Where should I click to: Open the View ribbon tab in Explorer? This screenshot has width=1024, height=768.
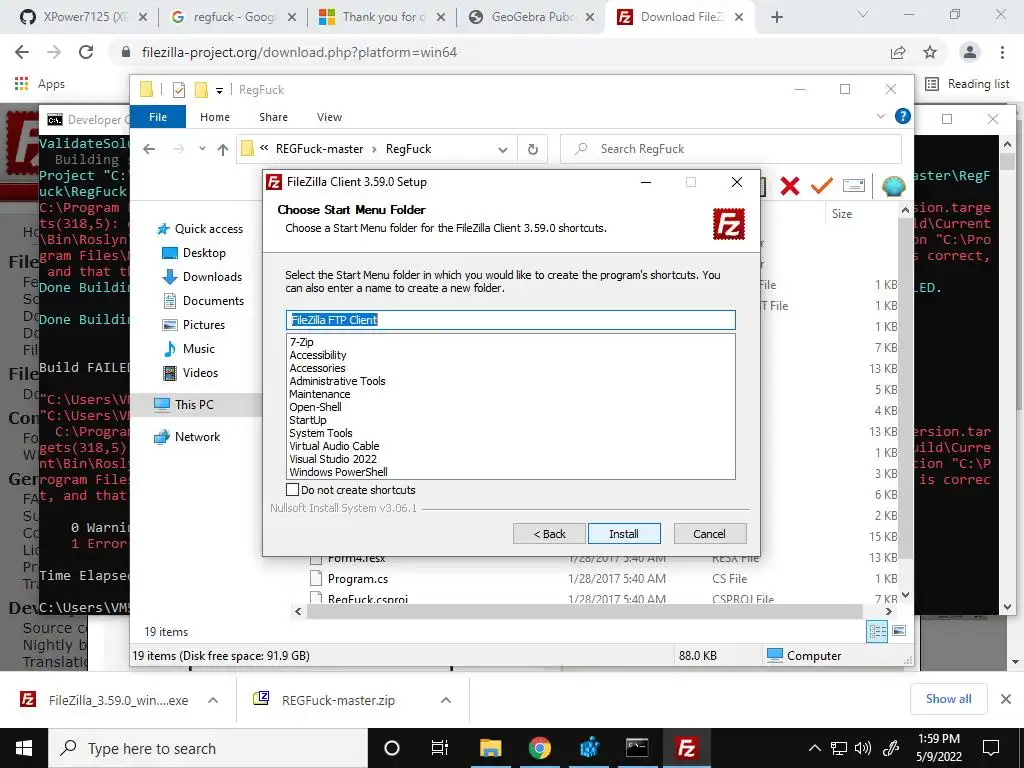329,117
